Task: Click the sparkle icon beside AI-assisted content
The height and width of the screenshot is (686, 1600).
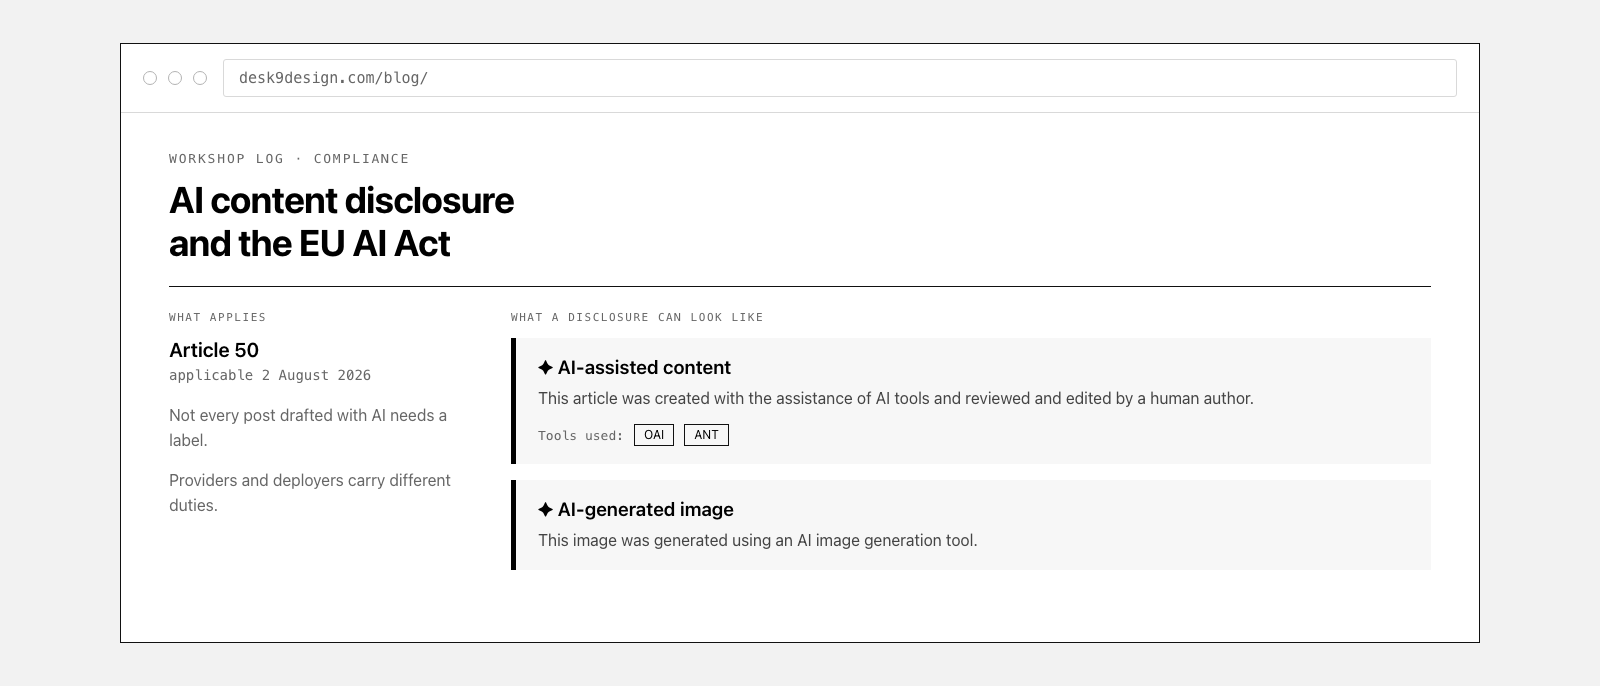Action: 545,368
